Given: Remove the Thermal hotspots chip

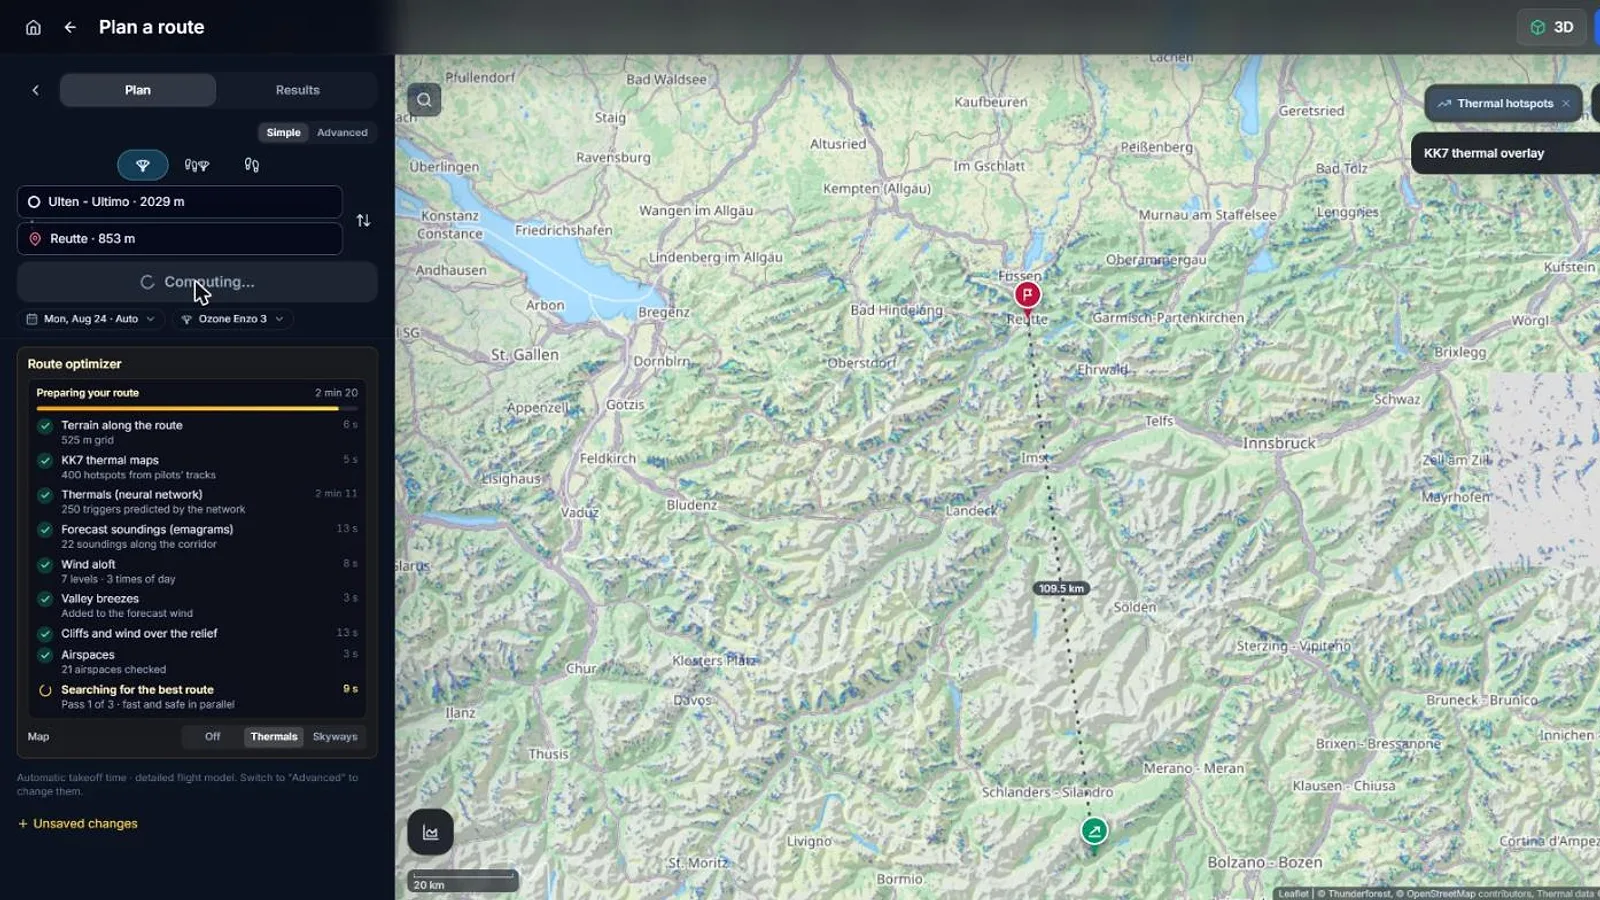Looking at the screenshot, I should coord(1566,103).
